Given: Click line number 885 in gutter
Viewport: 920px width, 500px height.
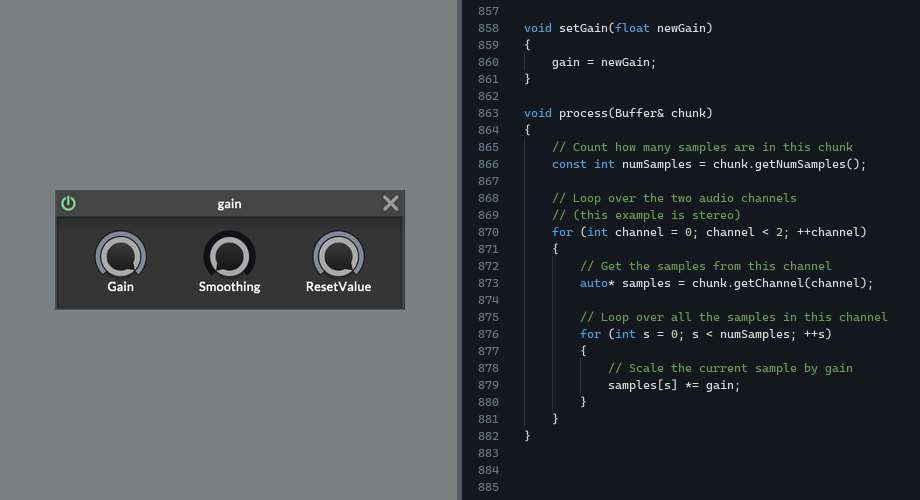Looking at the screenshot, I should (x=488, y=488).
